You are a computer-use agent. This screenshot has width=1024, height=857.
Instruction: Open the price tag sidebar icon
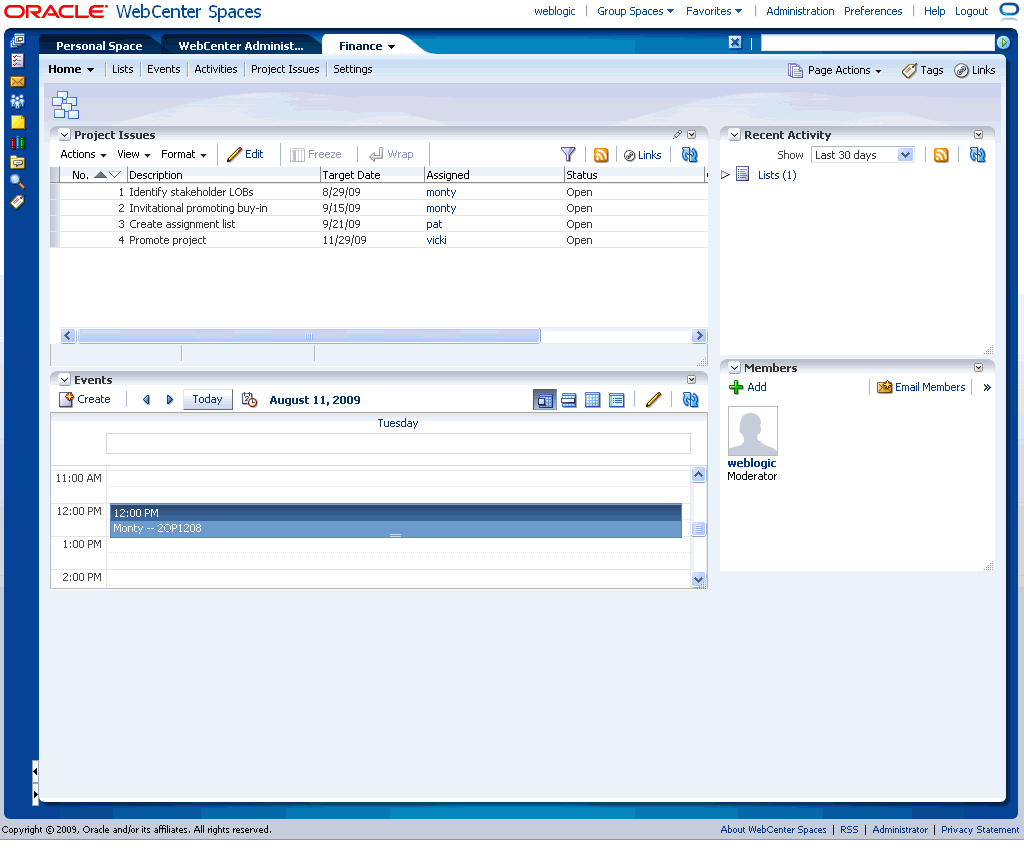(x=18, y=202)
